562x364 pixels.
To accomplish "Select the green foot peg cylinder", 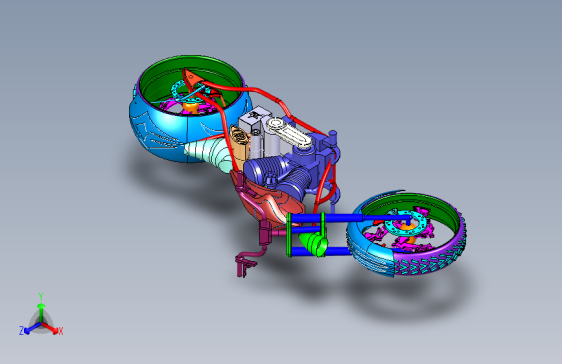I will click(315, 244).
